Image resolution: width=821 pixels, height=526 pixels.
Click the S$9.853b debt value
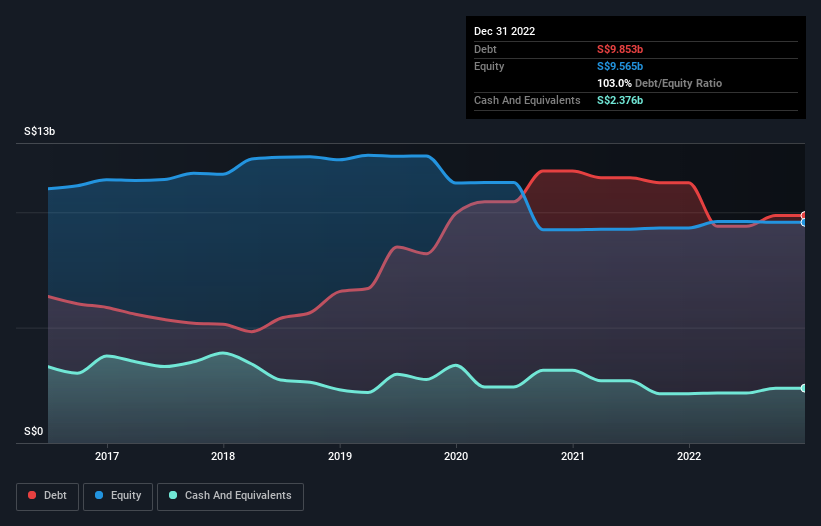point(620,49)
